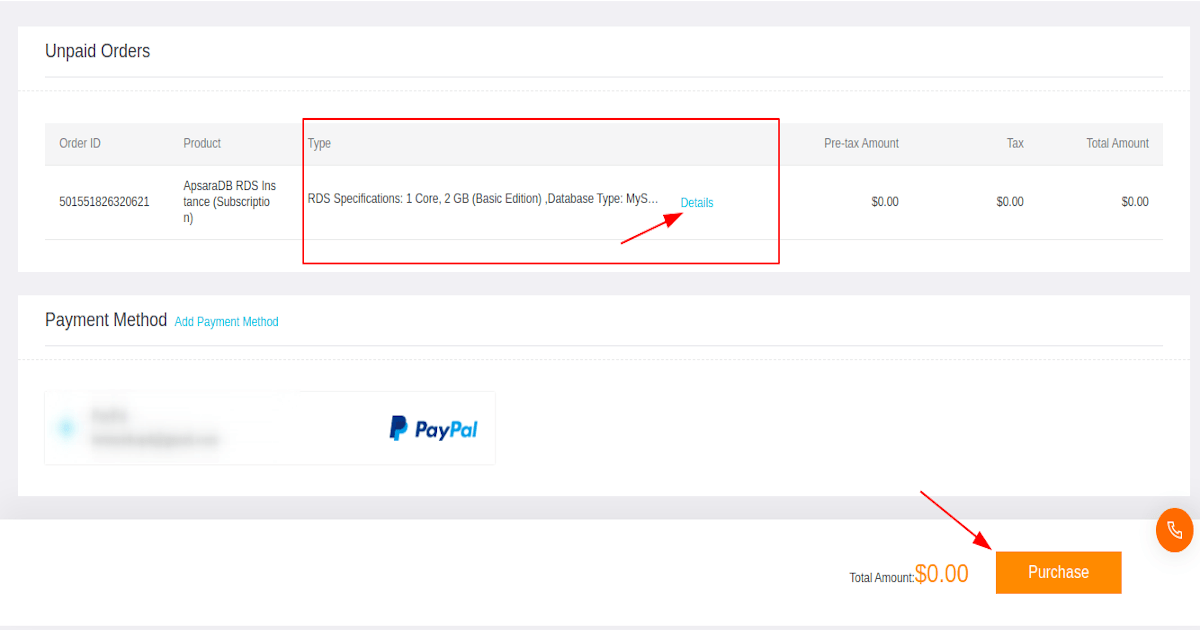Click the orange phone support icon
This screenshot has height=630, width=1200.
coord(1174,530)
